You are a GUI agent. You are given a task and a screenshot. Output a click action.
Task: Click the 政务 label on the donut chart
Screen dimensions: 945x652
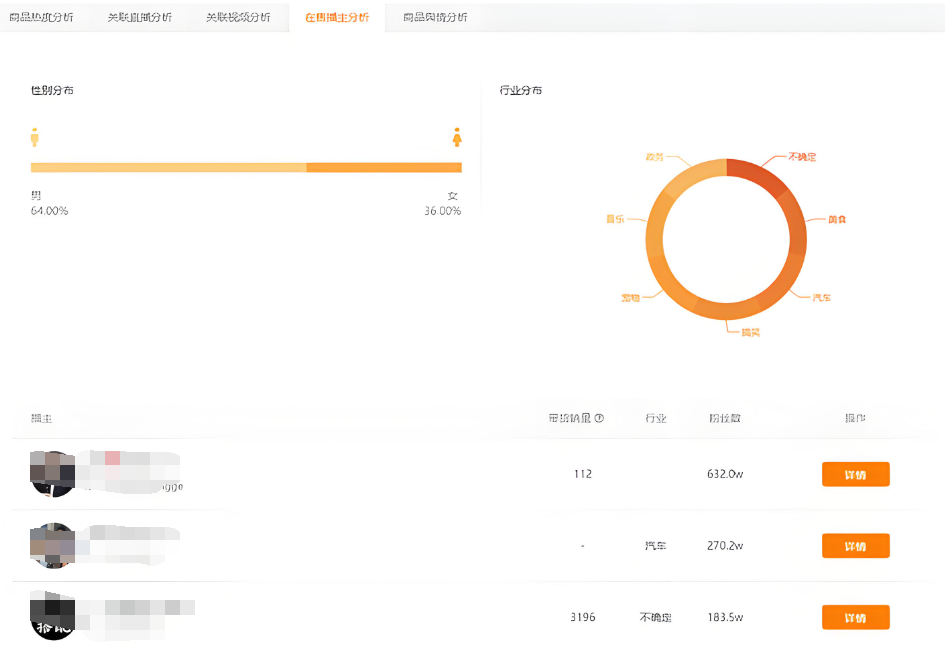pyautogui.click(x=654, y=157)
